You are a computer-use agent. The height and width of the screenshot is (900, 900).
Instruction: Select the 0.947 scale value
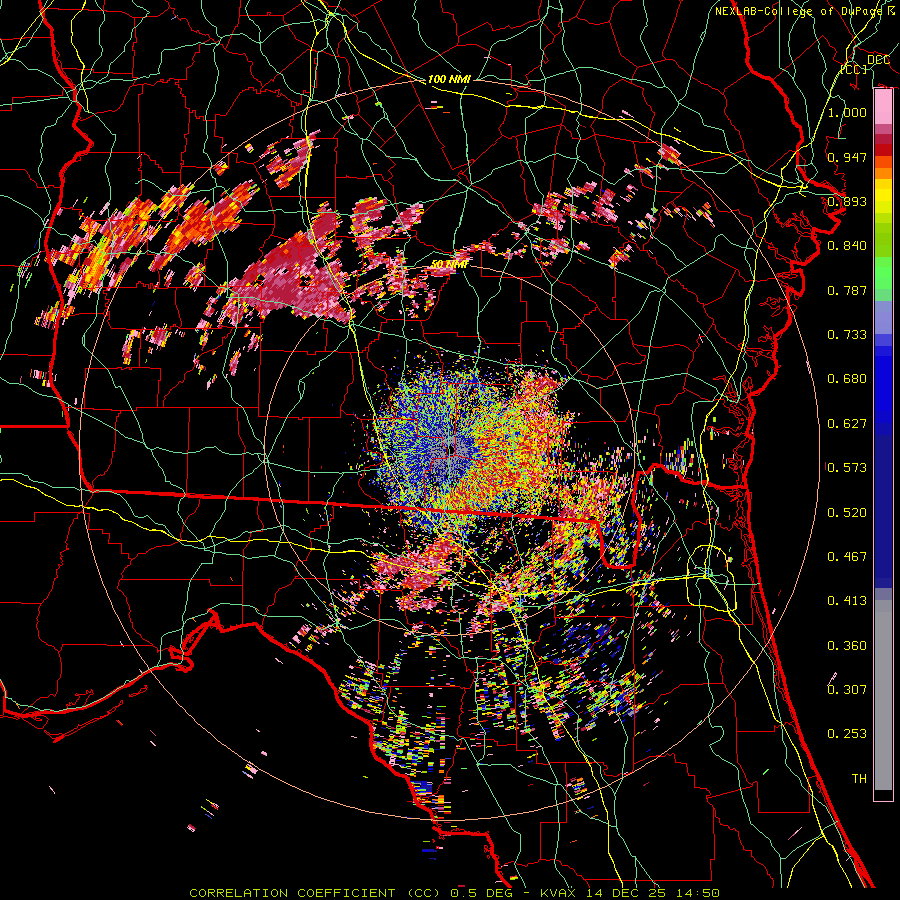pos(847,157)
